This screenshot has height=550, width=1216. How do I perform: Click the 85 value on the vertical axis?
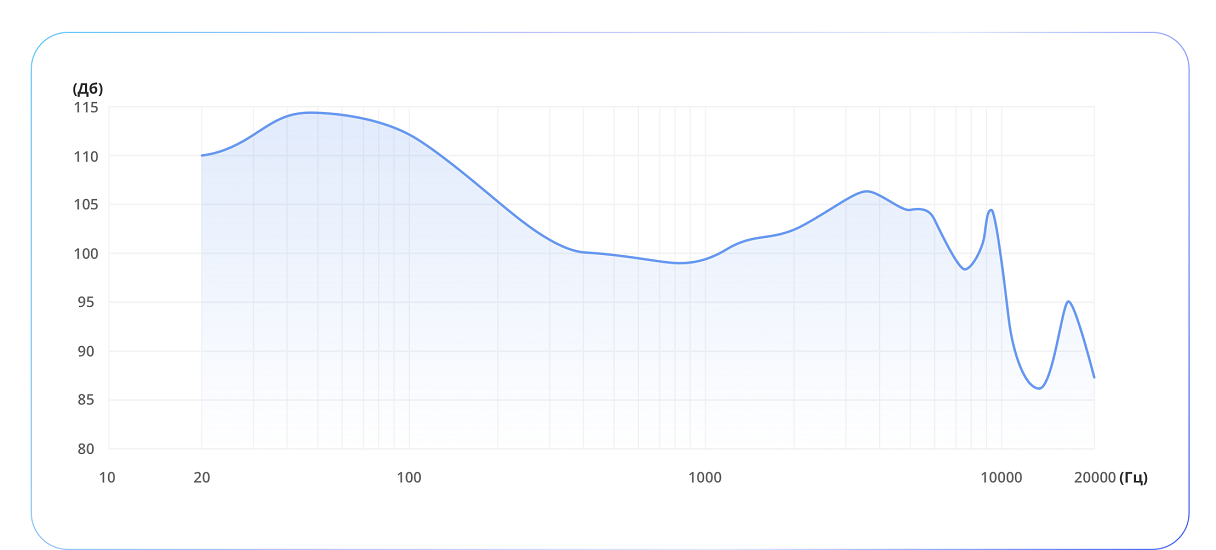(x=86, y=400)
